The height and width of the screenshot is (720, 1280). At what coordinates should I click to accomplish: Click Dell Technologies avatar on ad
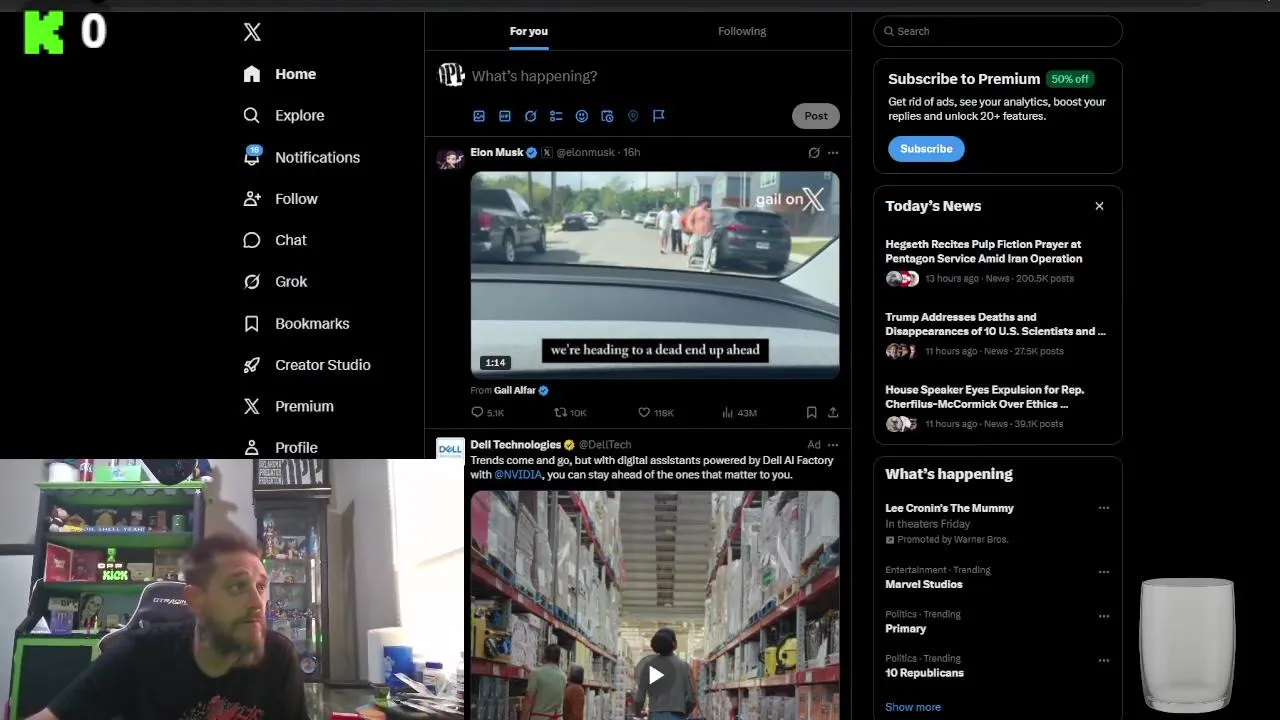click(x=450, y=448)
